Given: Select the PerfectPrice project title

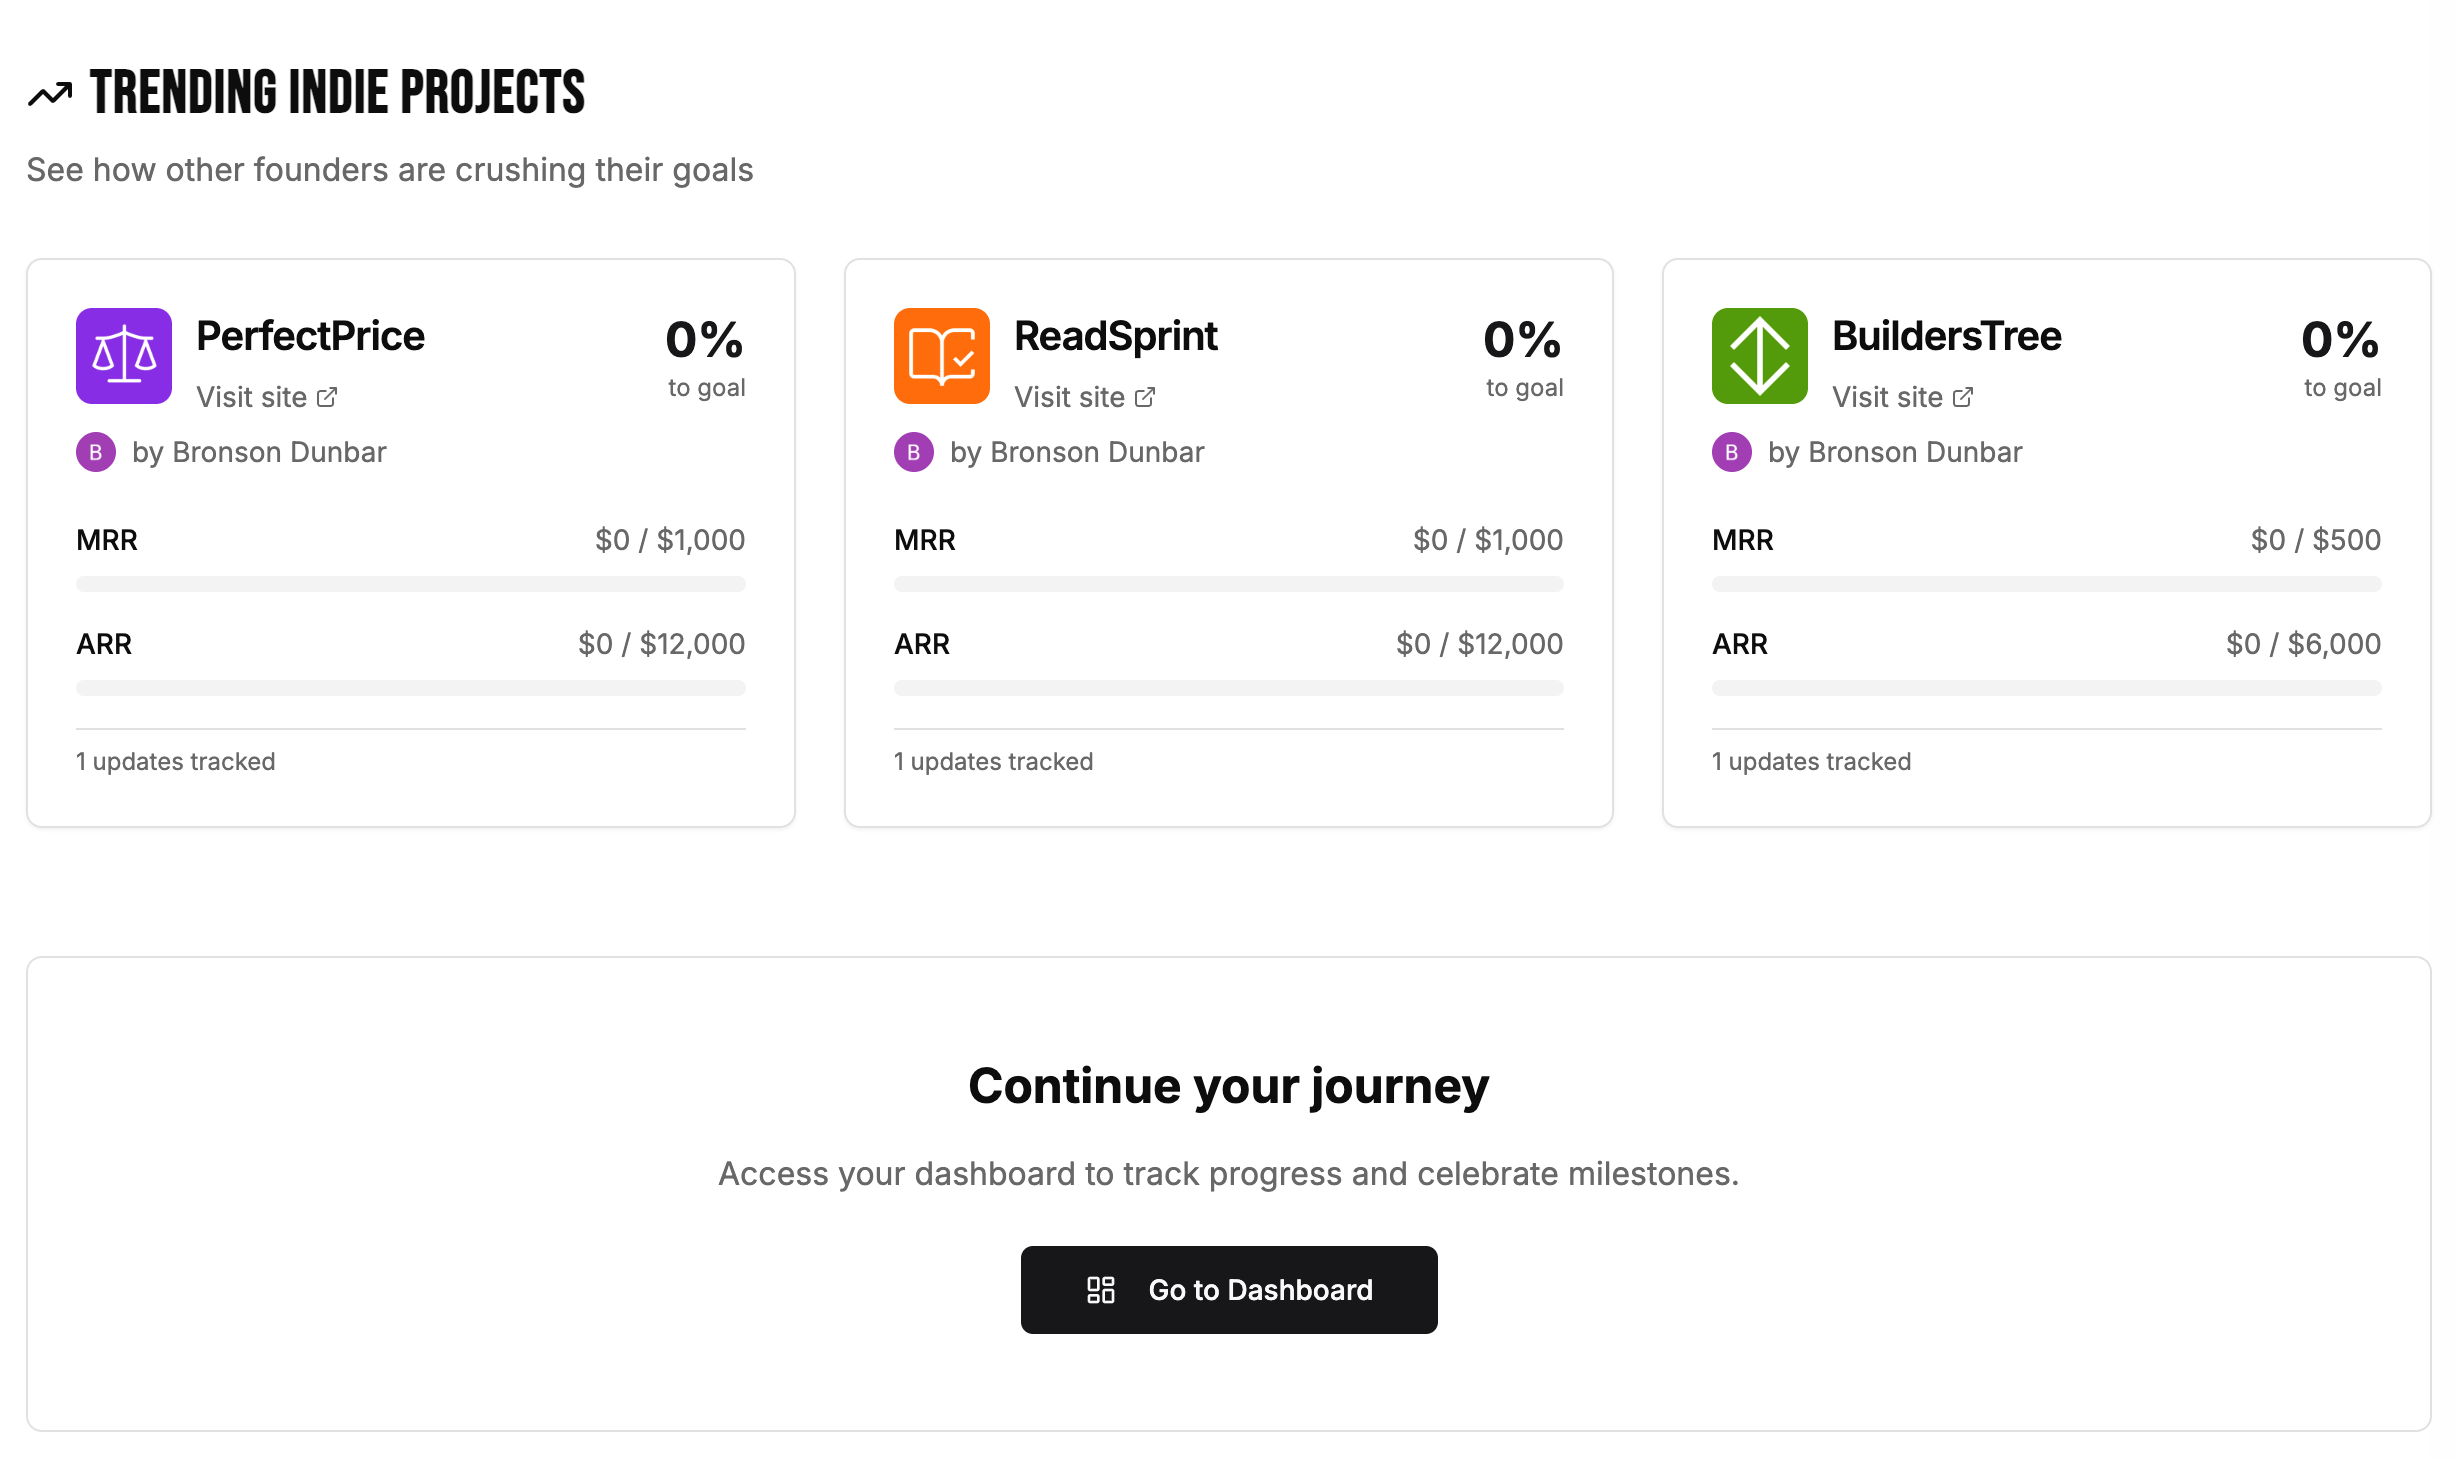Looking at the screenshot, I should pos(310,336).
